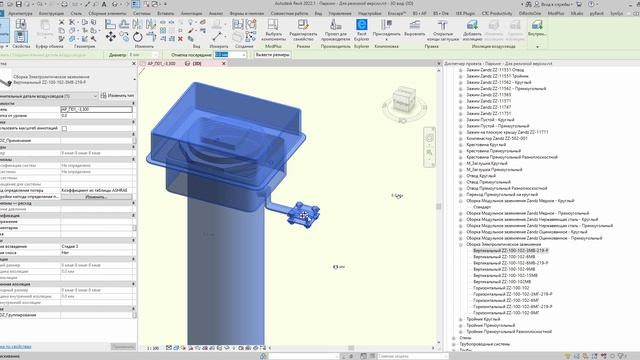
Task: Select Отвод Прямоугольный tree row
Action: [488, 182]
